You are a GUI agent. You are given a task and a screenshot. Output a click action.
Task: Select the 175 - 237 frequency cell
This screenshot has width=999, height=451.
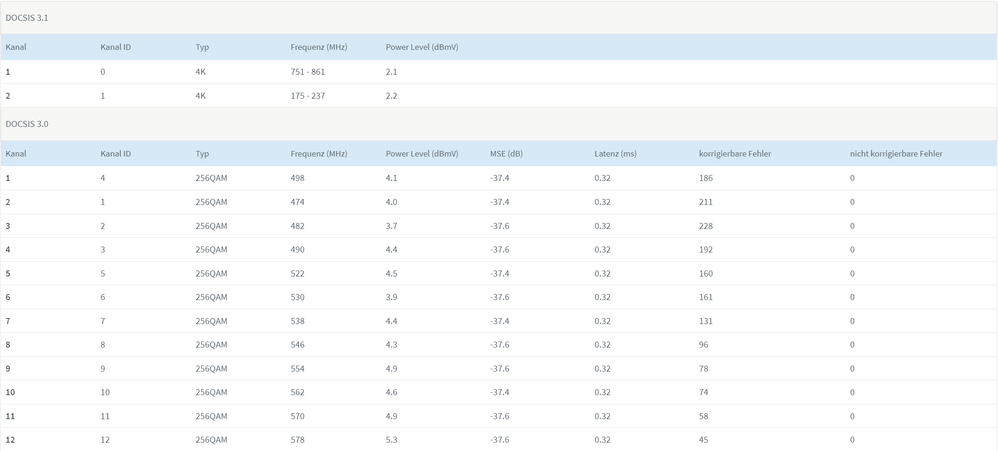coord(305,96)
